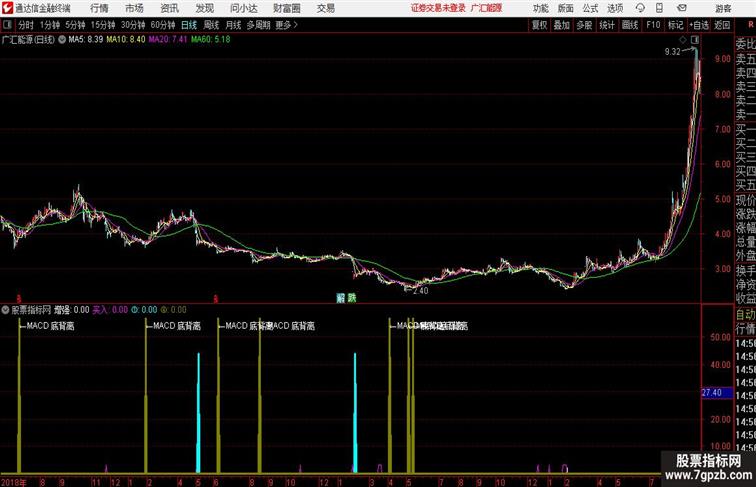Click the MA10: 8.40 value
The image size is (756, 487).
point(126,40)
